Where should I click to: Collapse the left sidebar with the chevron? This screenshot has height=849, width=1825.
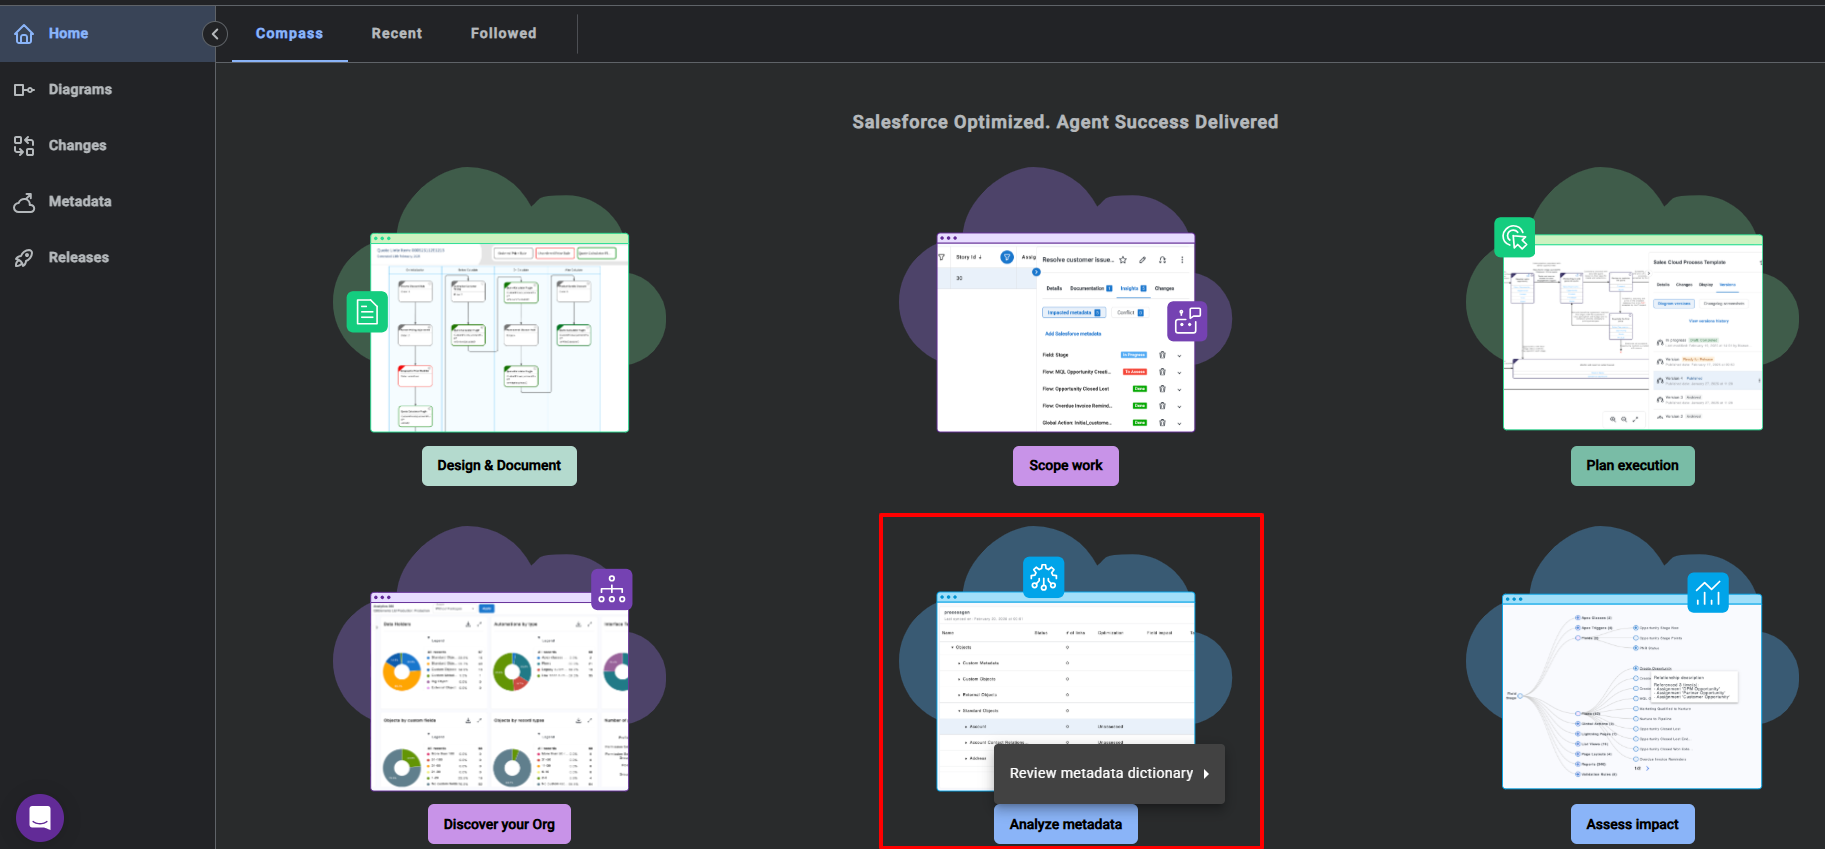point(215,34)
